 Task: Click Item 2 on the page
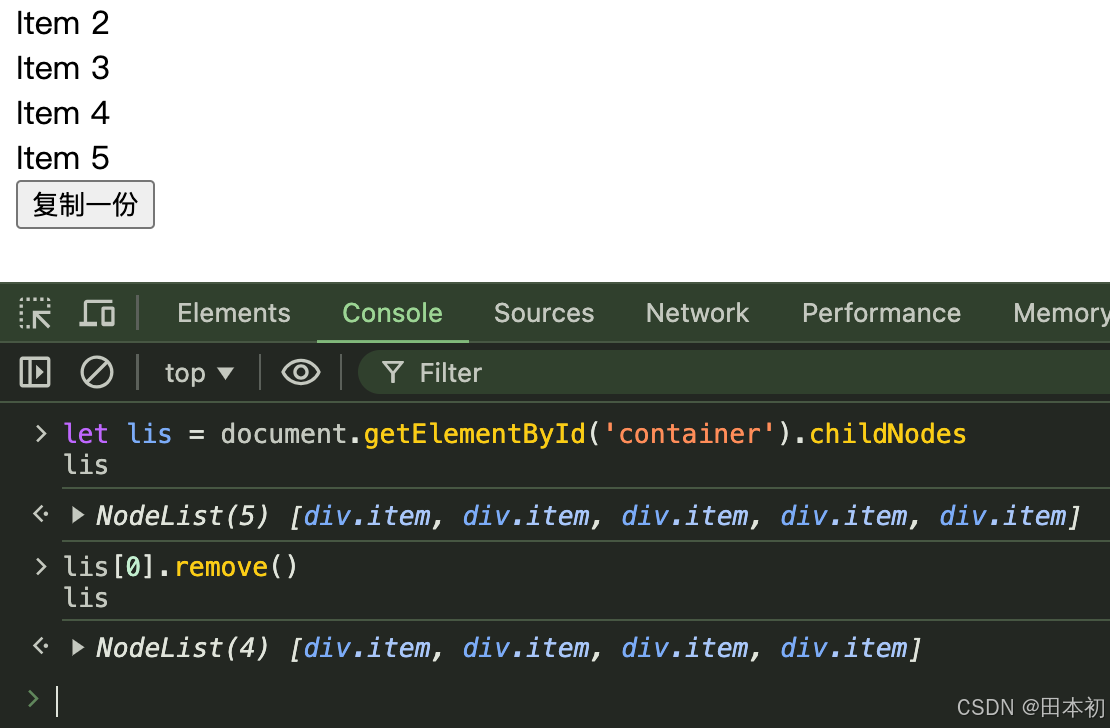click(x=63, y=23)
